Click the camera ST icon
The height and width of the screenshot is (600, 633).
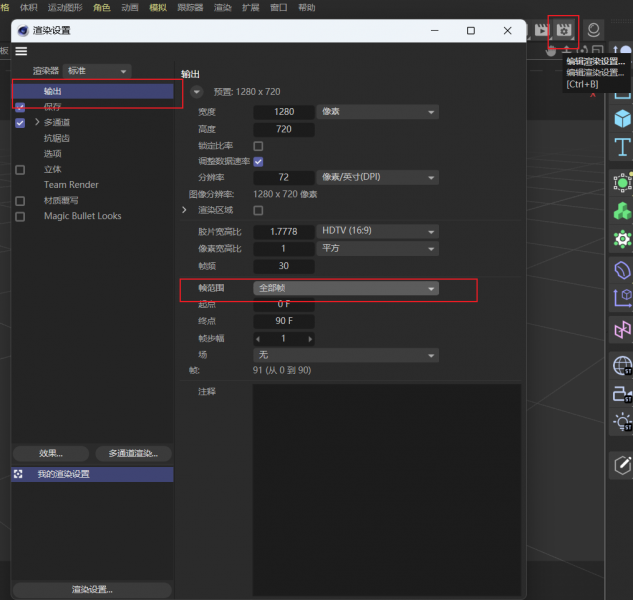click(x=623, y=394)
